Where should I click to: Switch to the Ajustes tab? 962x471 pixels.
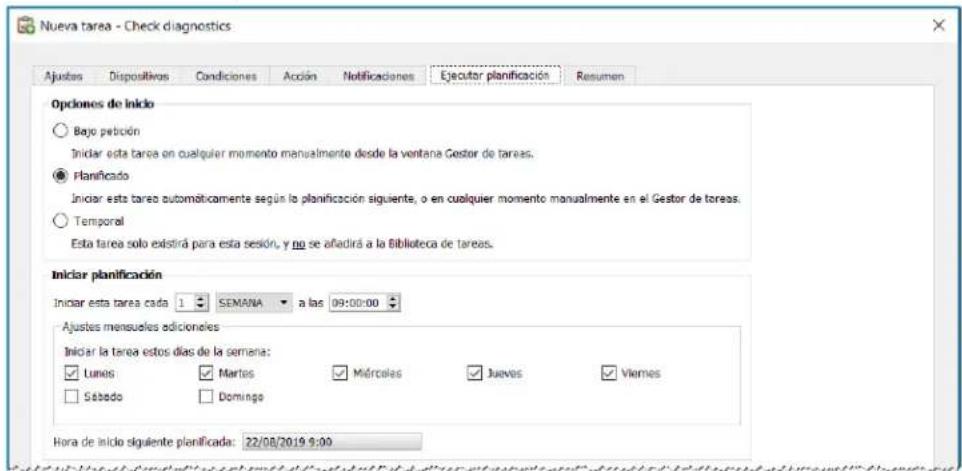click(x=63, y=77)
